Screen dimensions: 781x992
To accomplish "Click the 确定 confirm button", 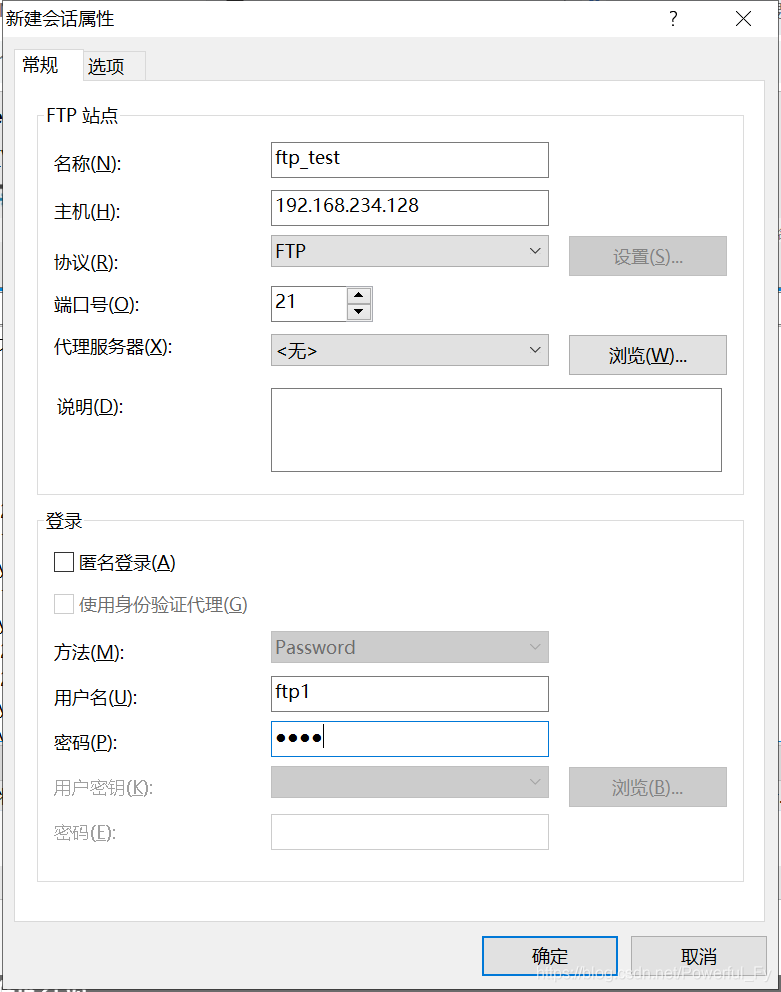I will (549, 955).
